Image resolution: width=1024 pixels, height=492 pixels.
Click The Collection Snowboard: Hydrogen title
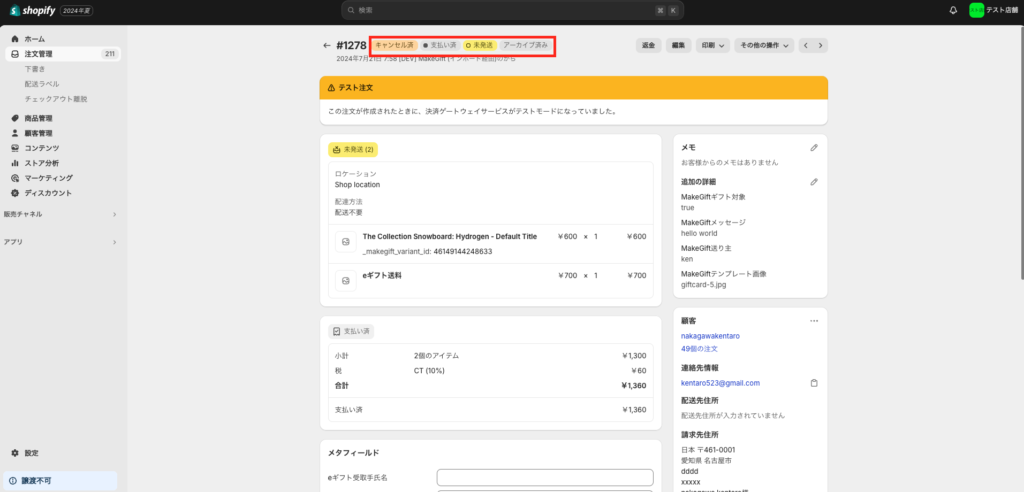click(449, 237)
